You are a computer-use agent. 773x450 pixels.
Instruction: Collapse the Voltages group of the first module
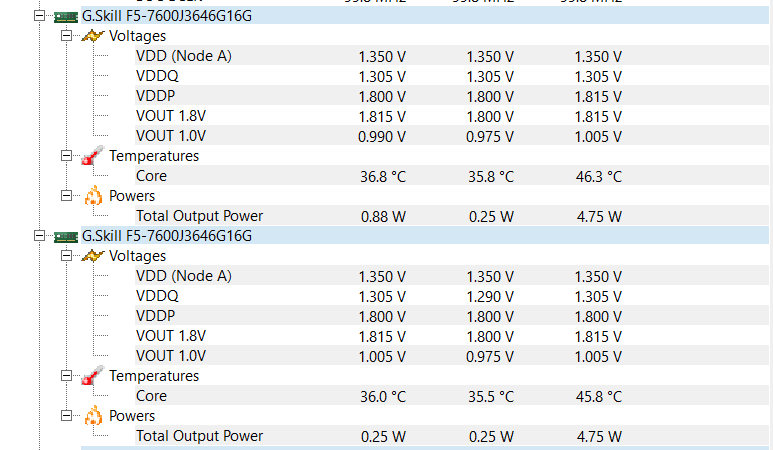[x=66, y=35]
